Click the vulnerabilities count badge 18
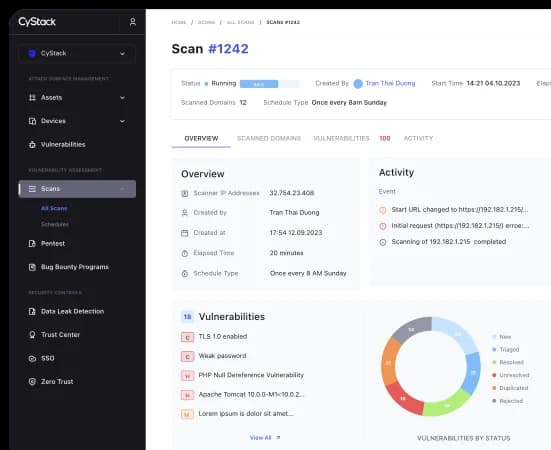551x450 pixels. 187,317
